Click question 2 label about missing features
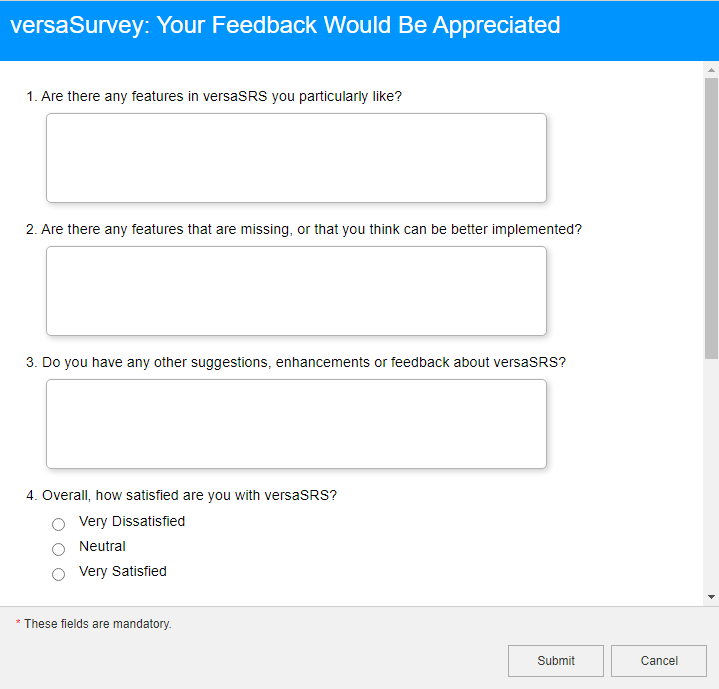The height and width of the screenshot is (689, 719). 304,229
